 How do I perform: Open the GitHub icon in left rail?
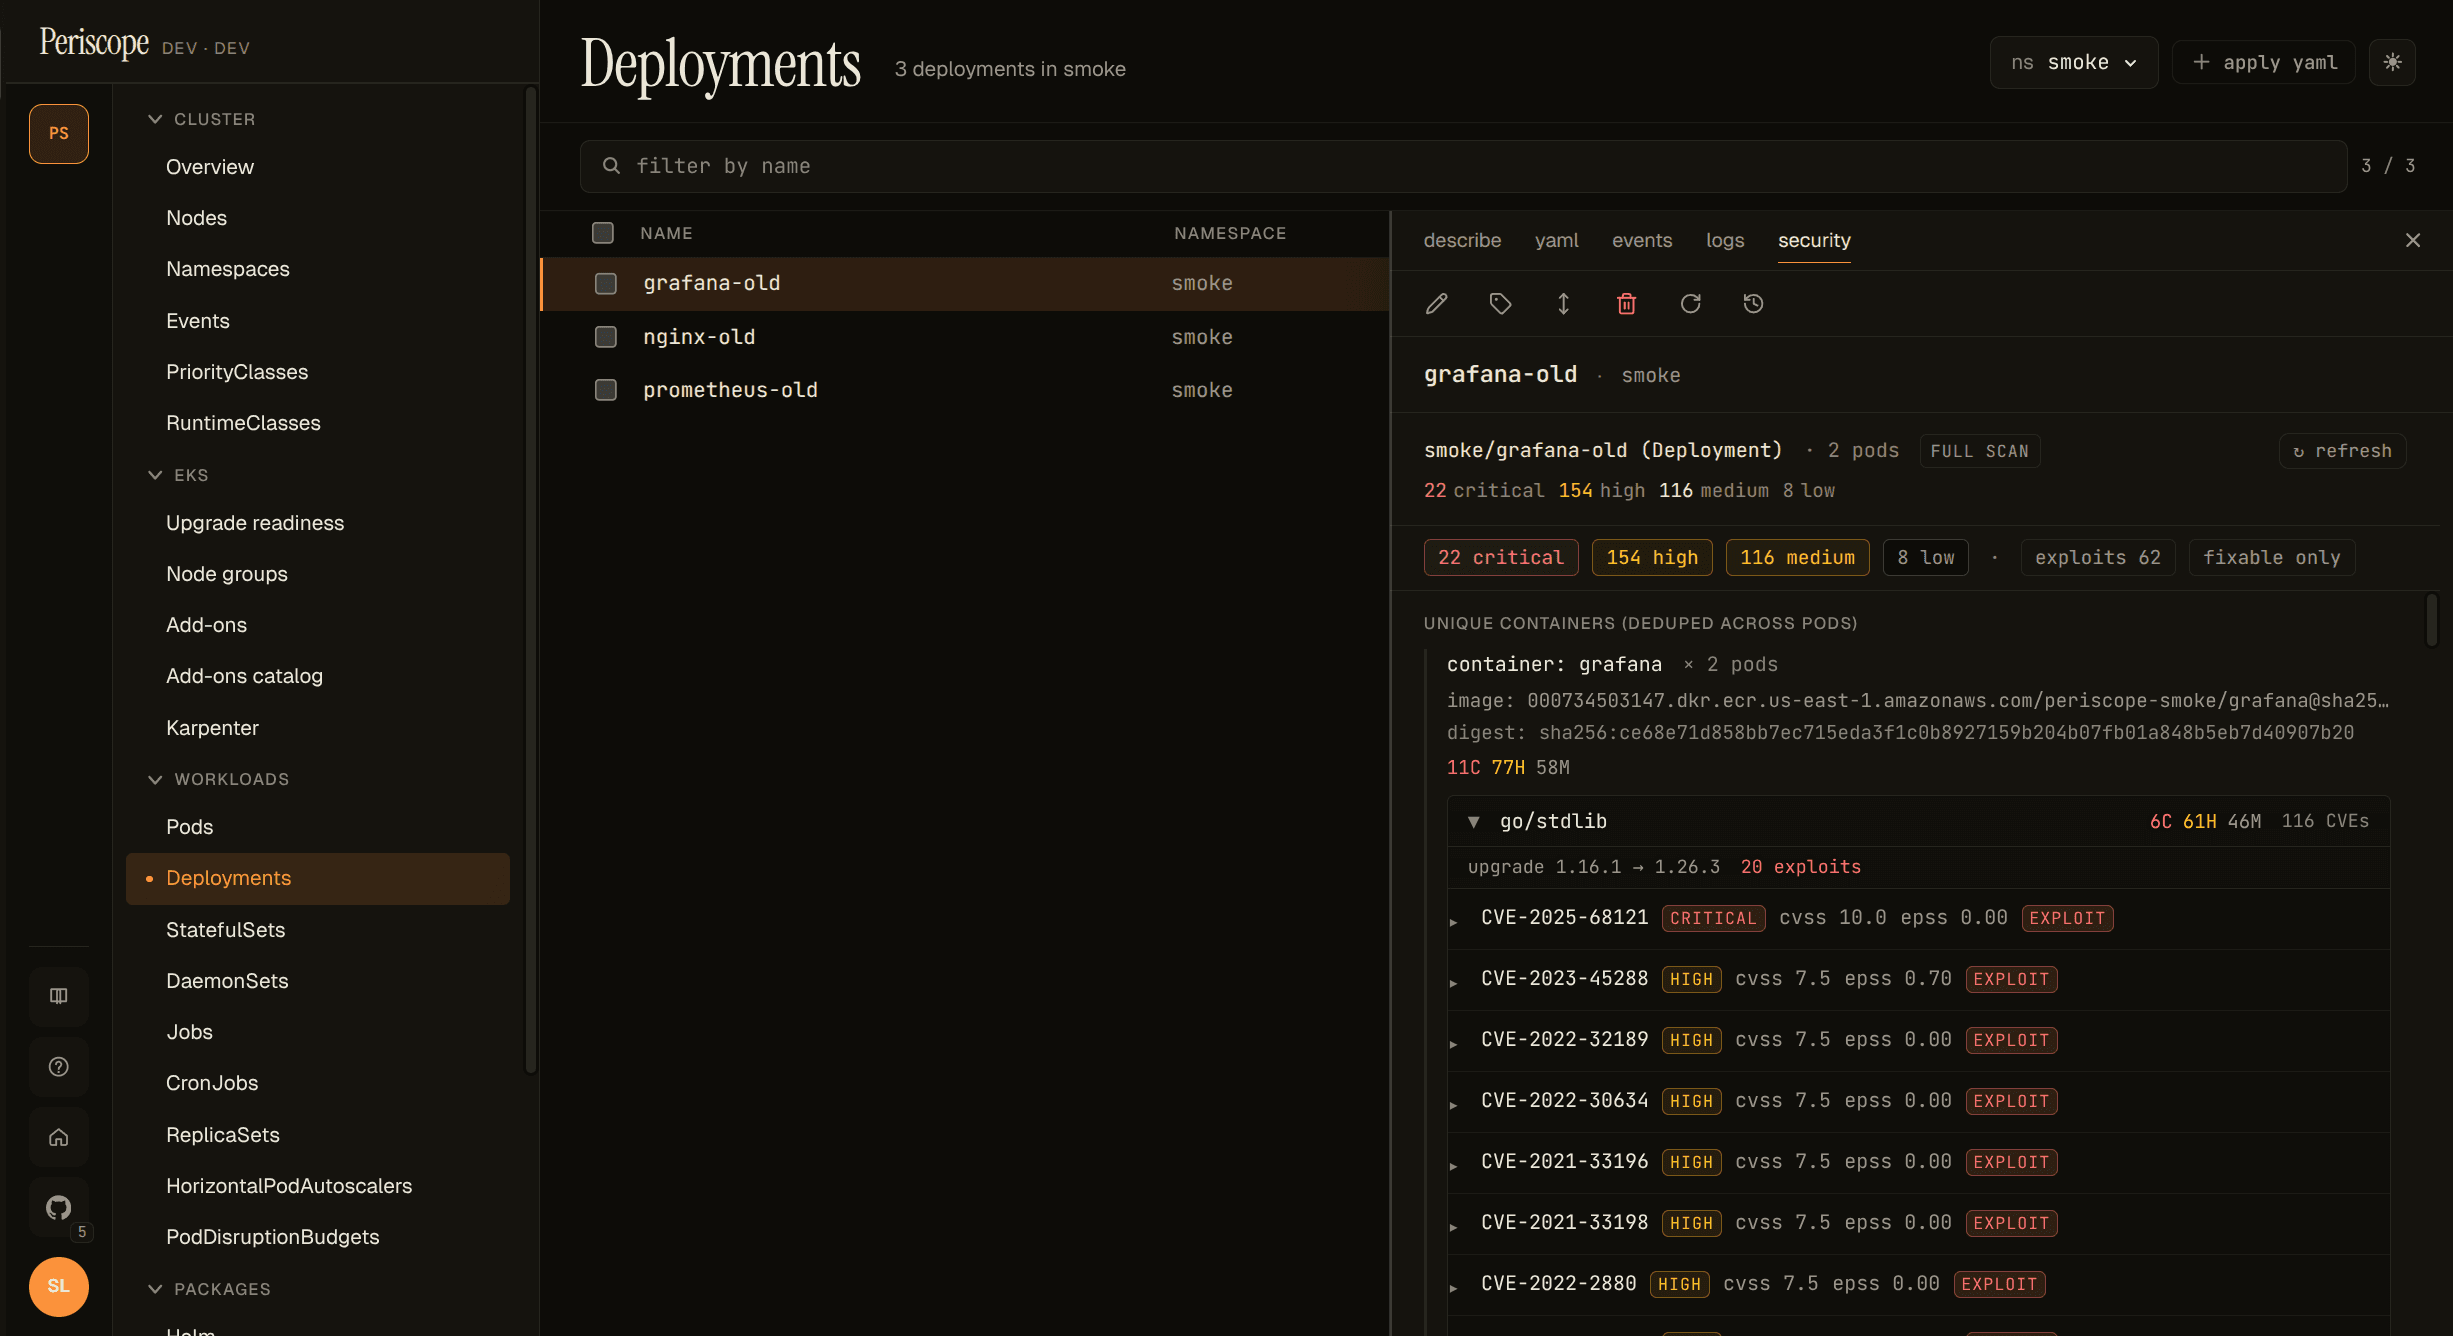(59, 1208)
